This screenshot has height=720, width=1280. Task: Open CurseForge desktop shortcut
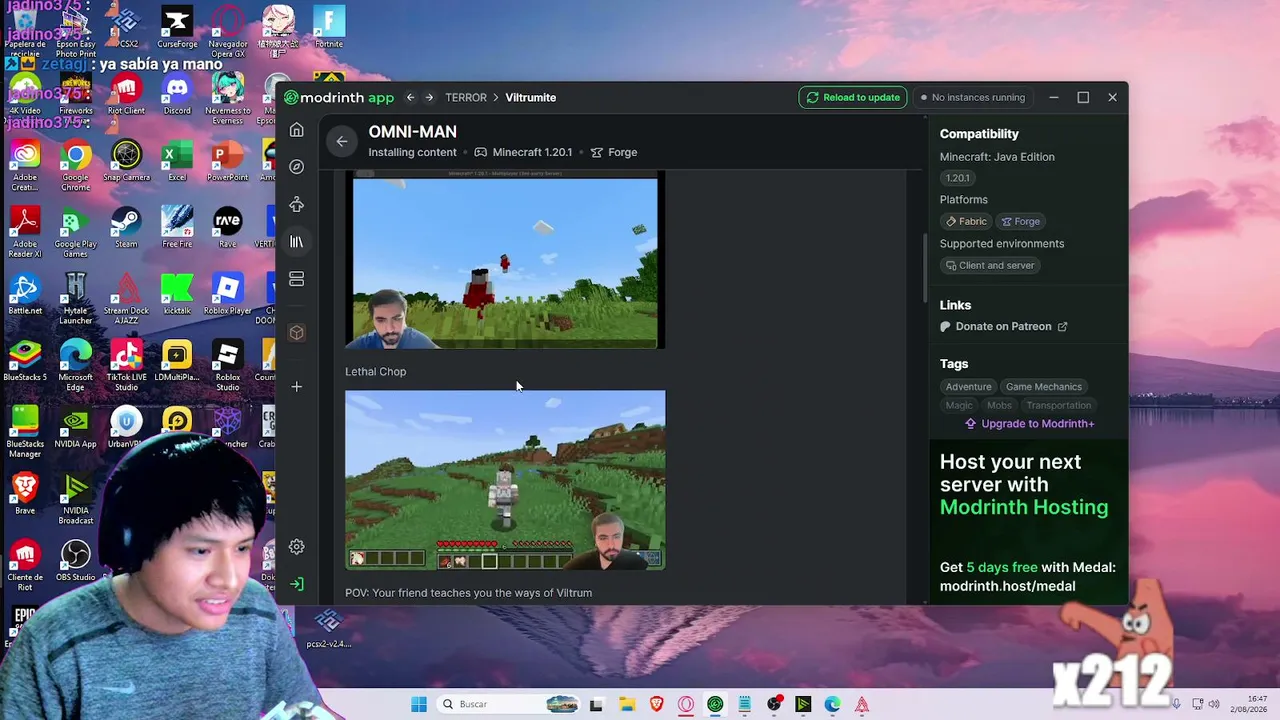tap(177, 28)
